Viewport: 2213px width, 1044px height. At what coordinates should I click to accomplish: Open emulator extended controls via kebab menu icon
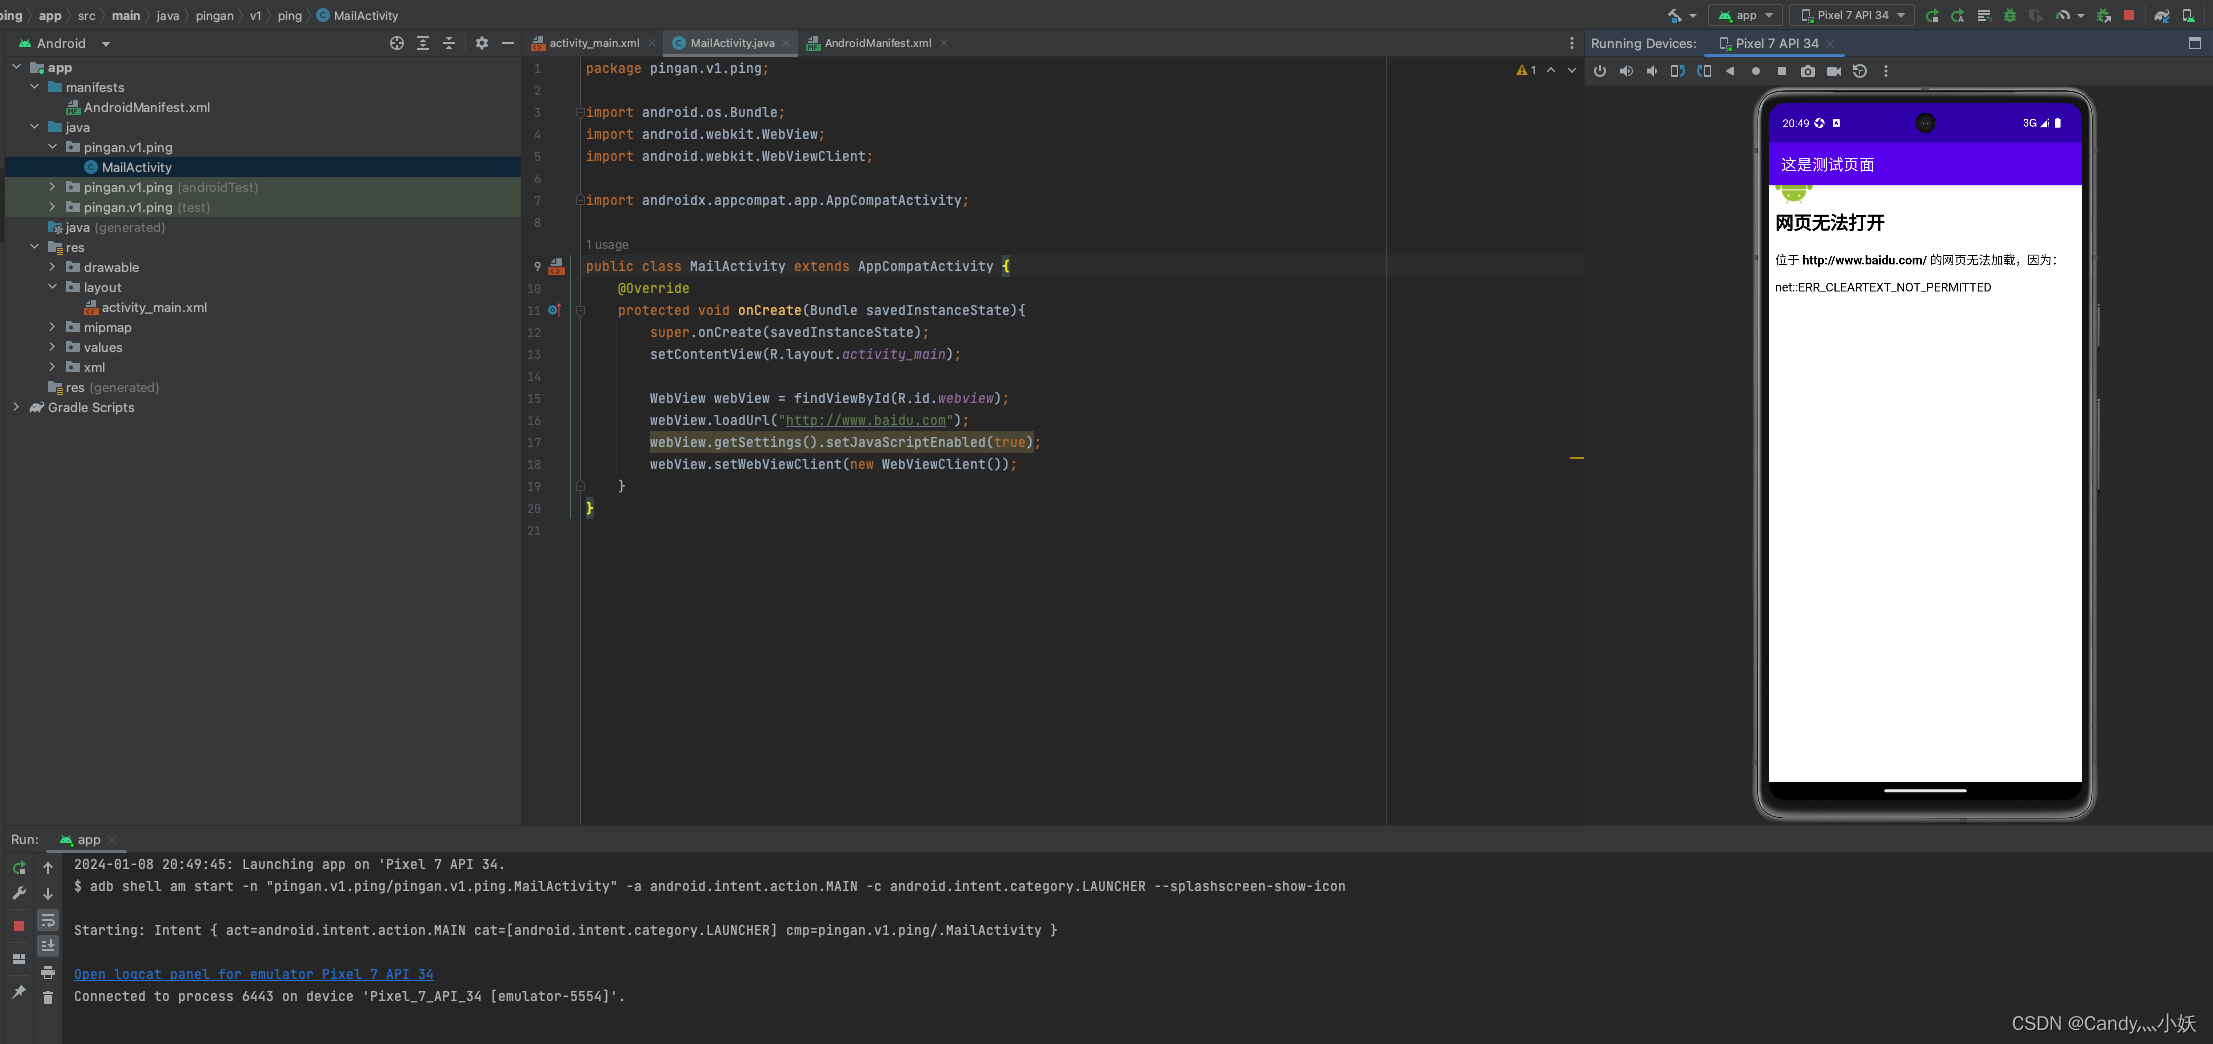point(1886,71)
